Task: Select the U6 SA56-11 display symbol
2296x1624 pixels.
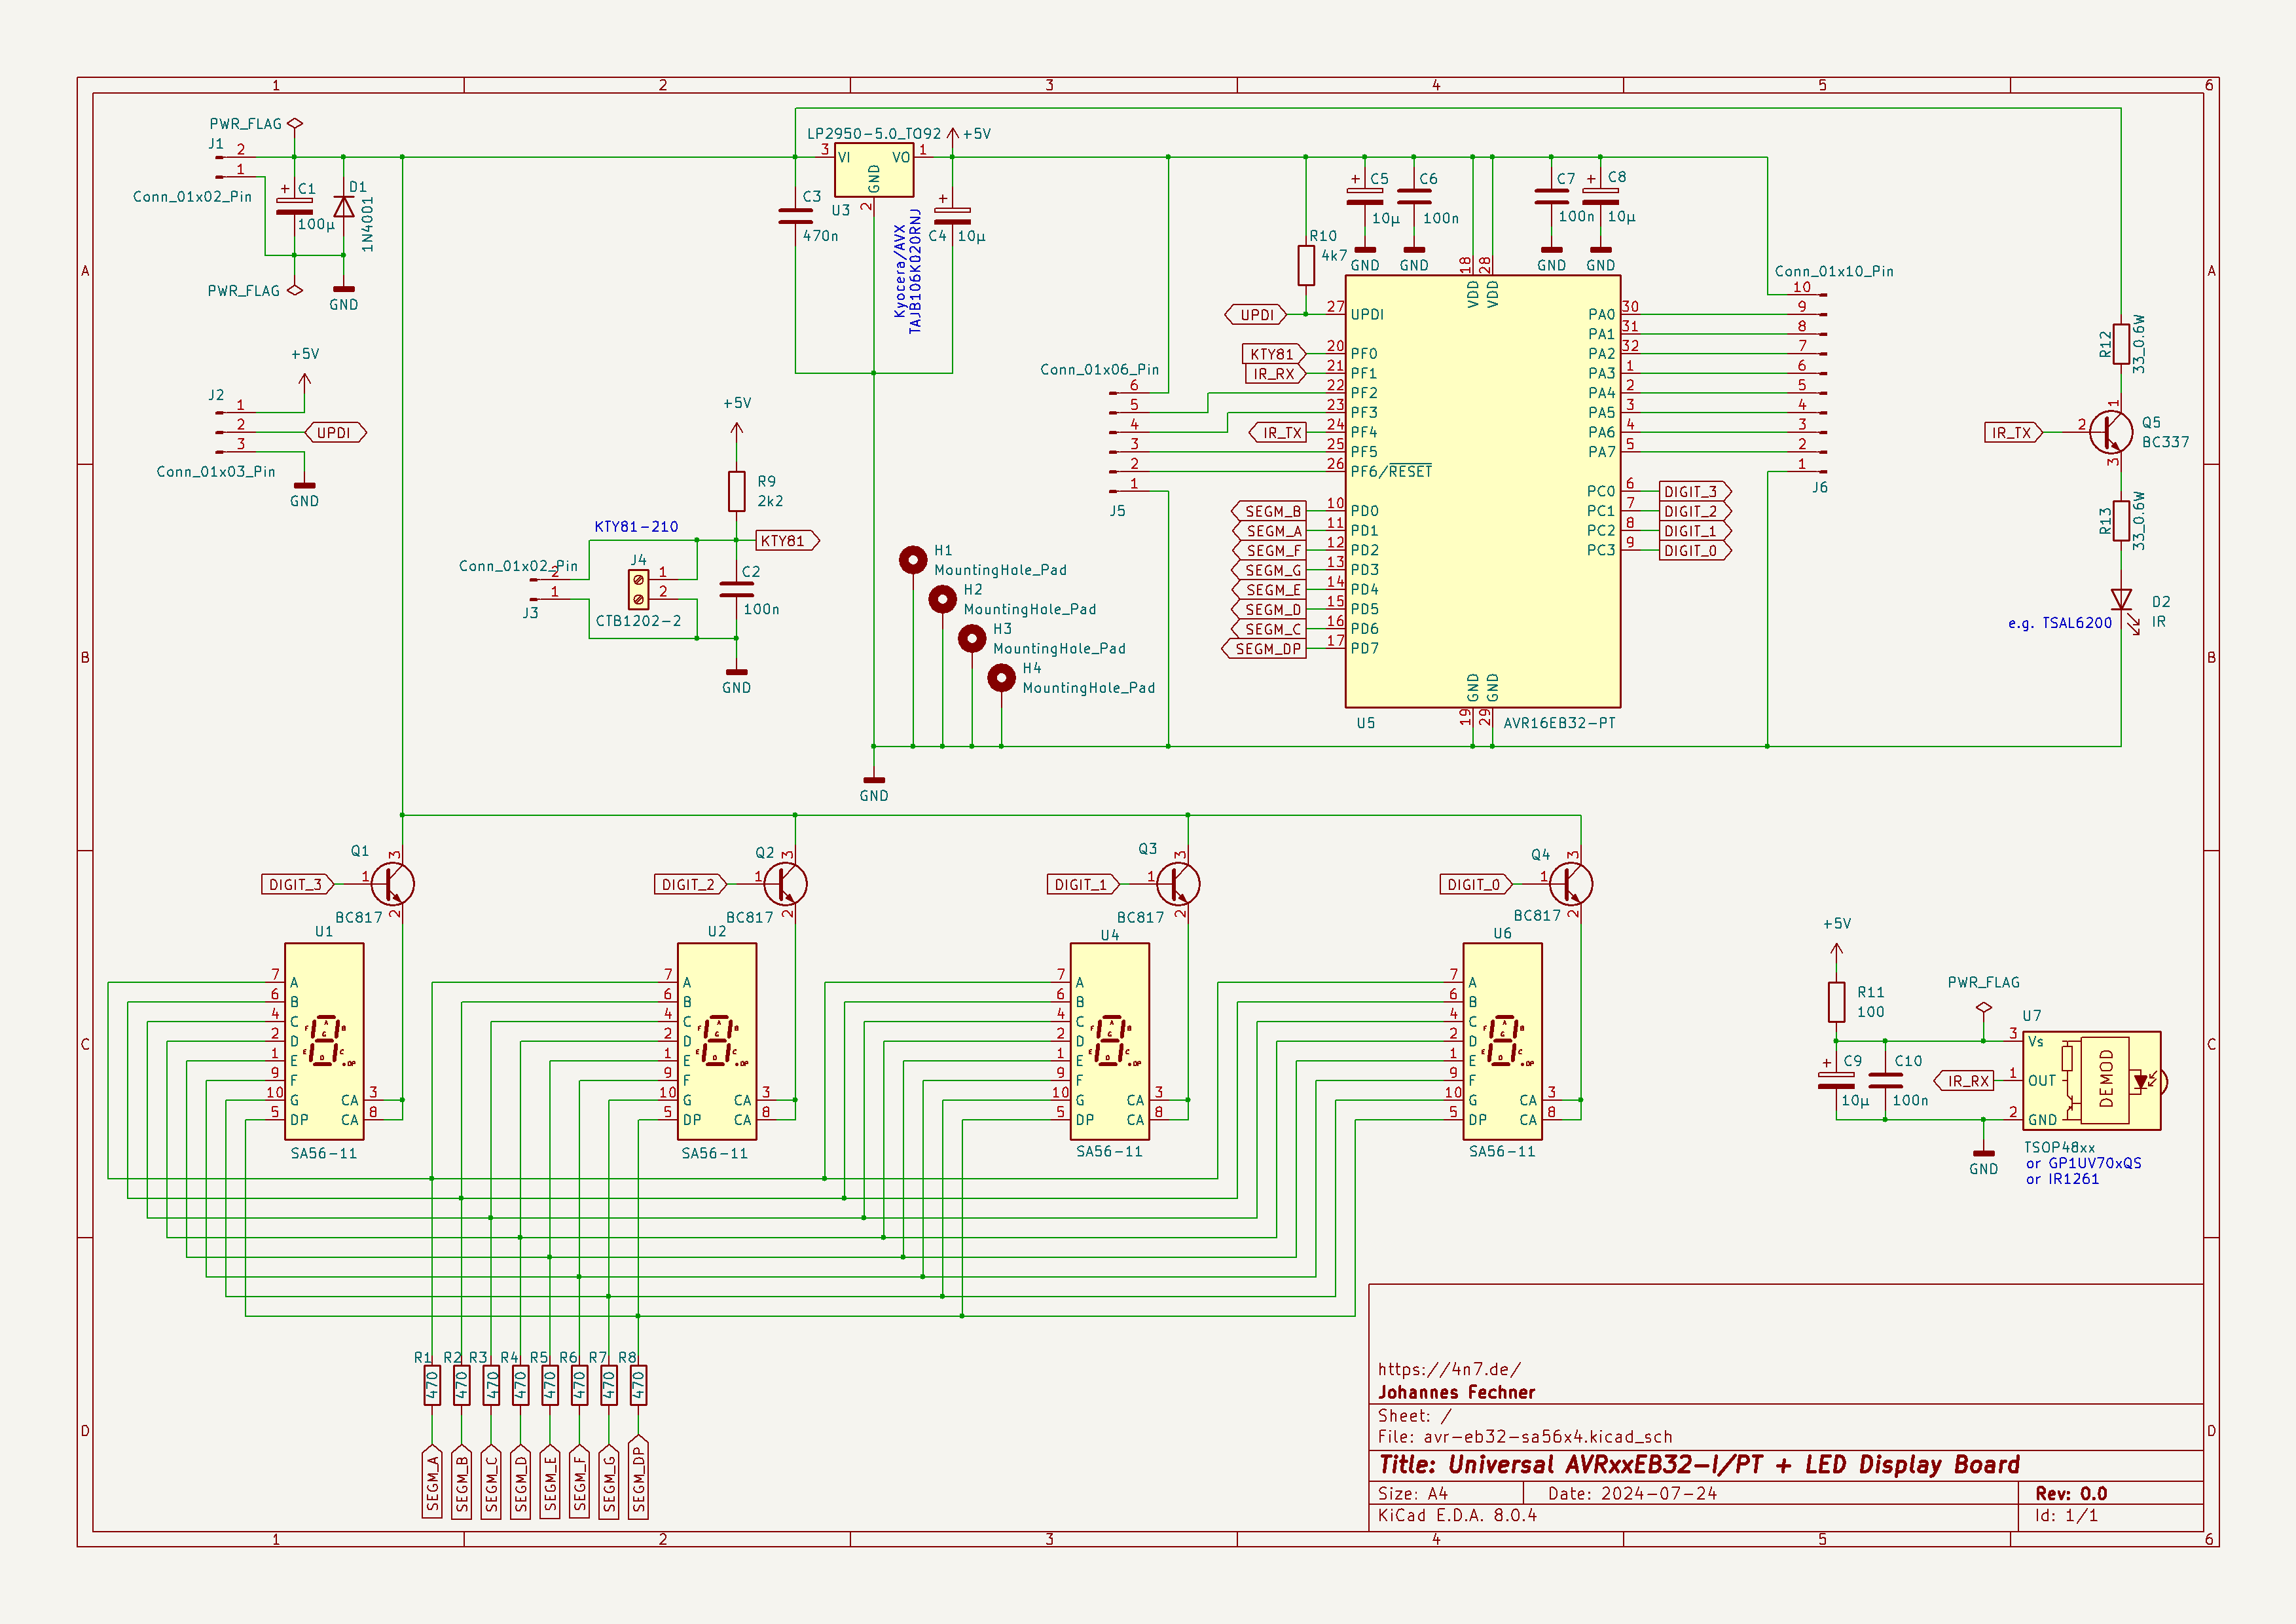Action: [x=1502, y=1041]
